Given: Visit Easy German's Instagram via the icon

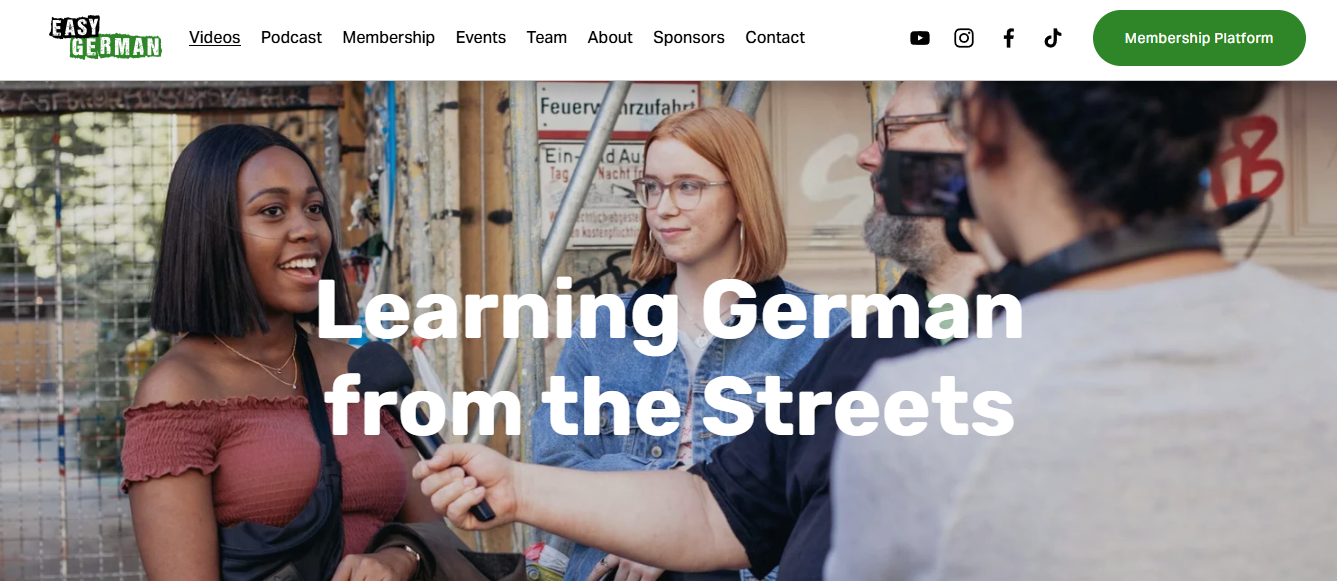Looking at the screenshot, I should tap(964, 38).
